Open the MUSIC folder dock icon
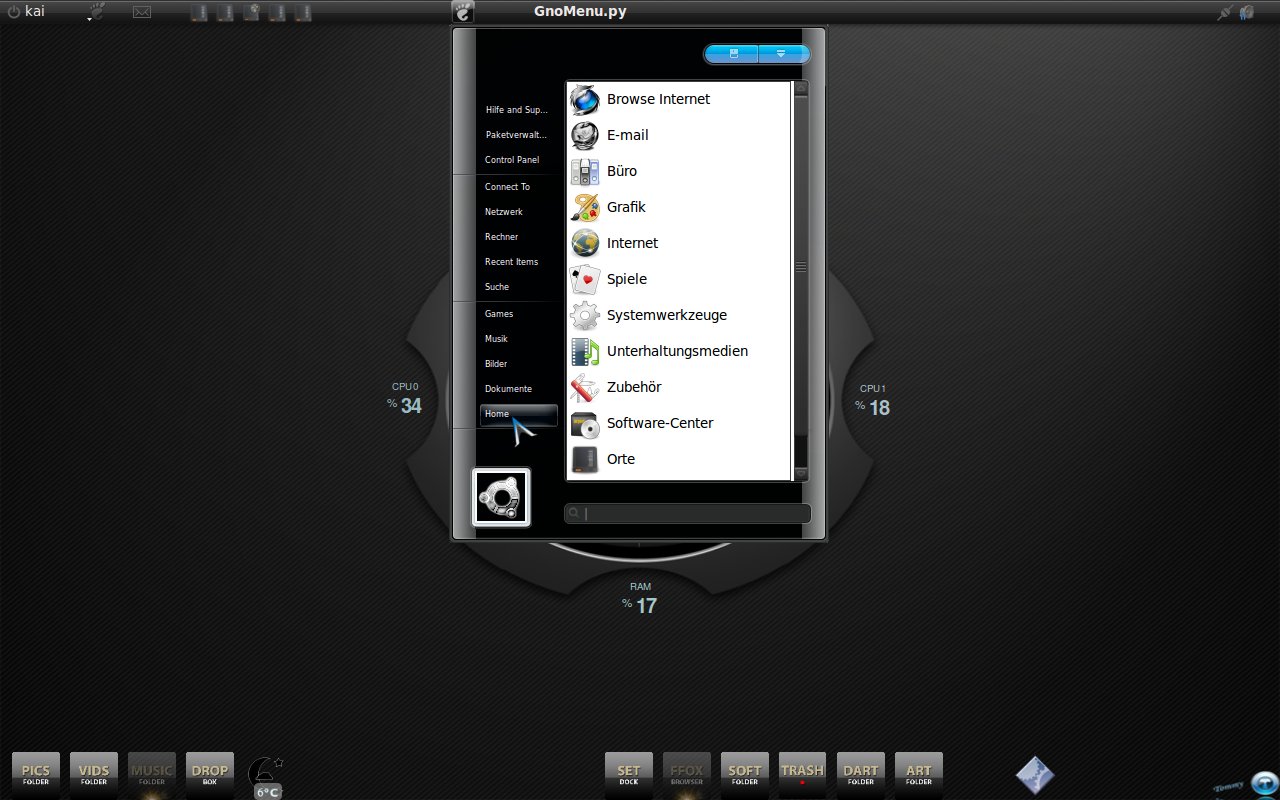This screenshot has height=800, width=1280. click(152, 775)
